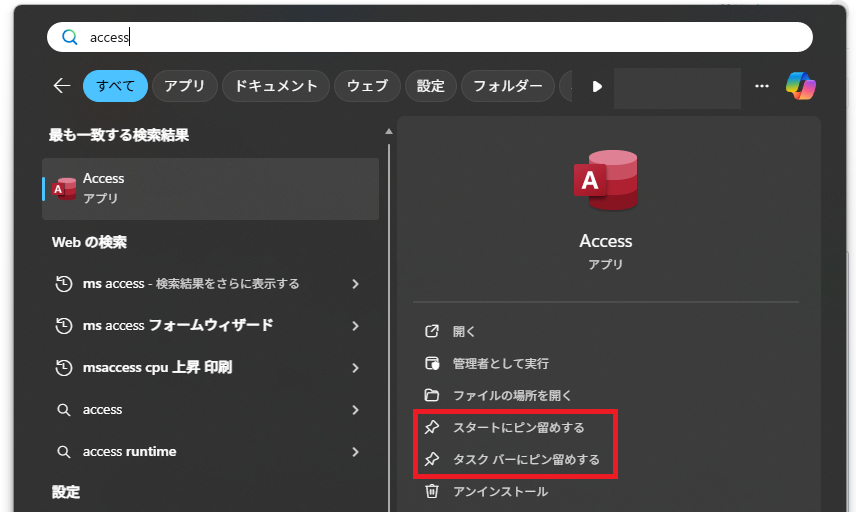This screenshot has height=512, width=856.
Task: Select the すべて filter tab
Action: (115, 86)
